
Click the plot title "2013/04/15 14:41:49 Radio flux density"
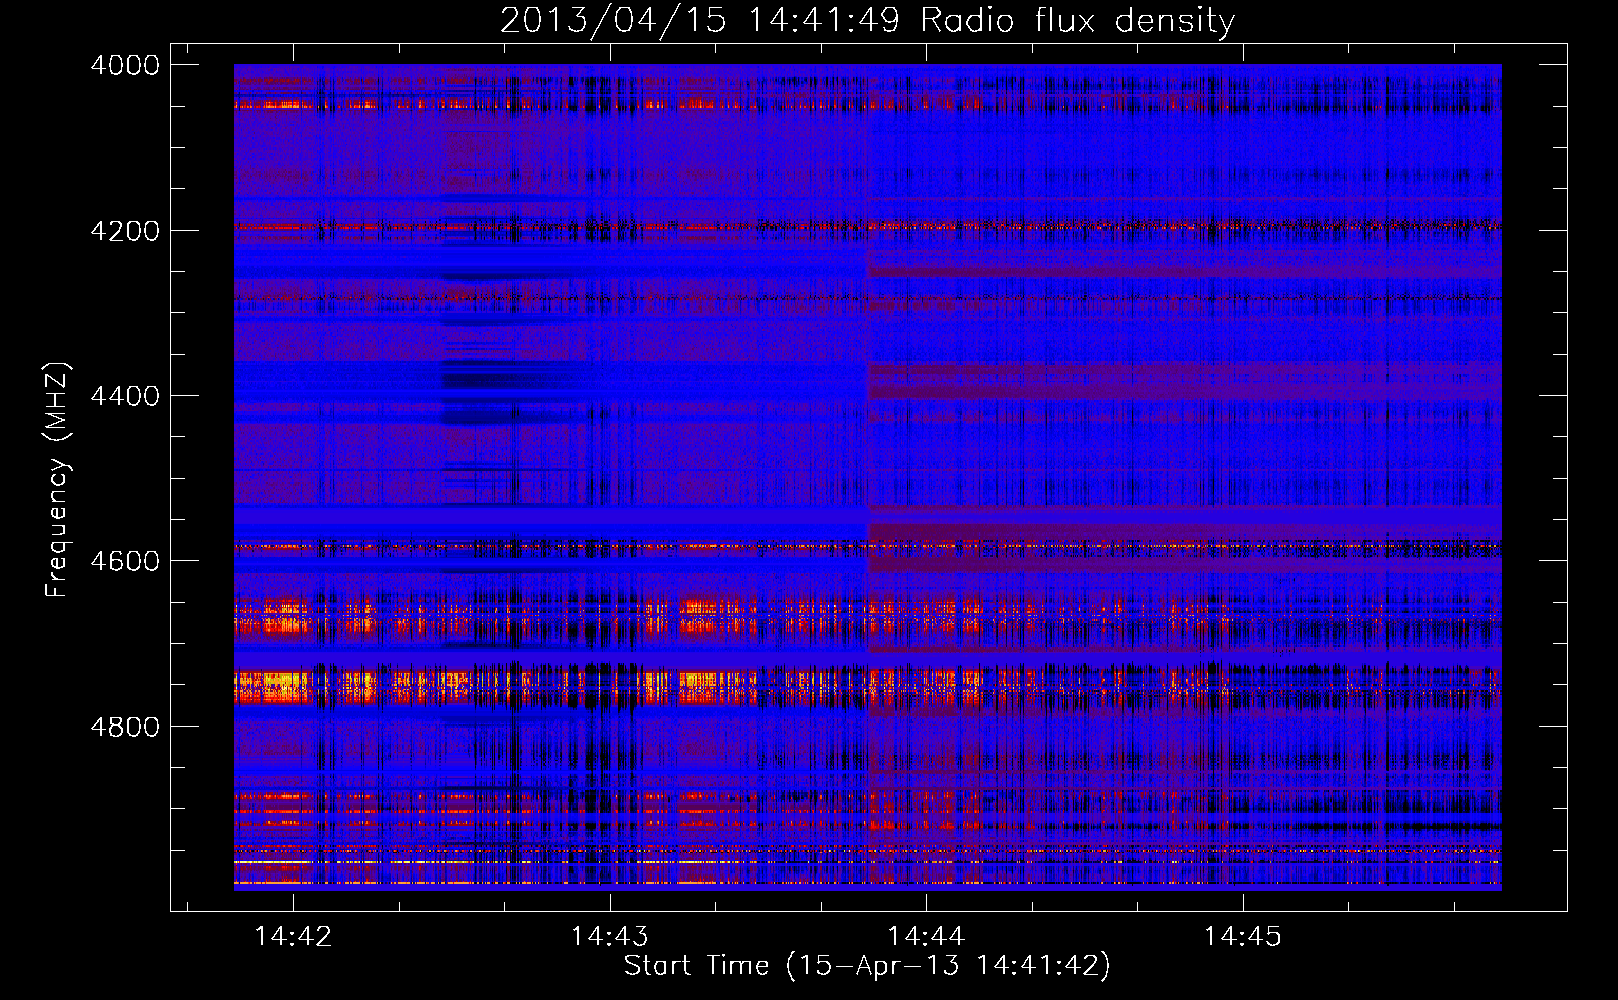[x=867, y=20]
